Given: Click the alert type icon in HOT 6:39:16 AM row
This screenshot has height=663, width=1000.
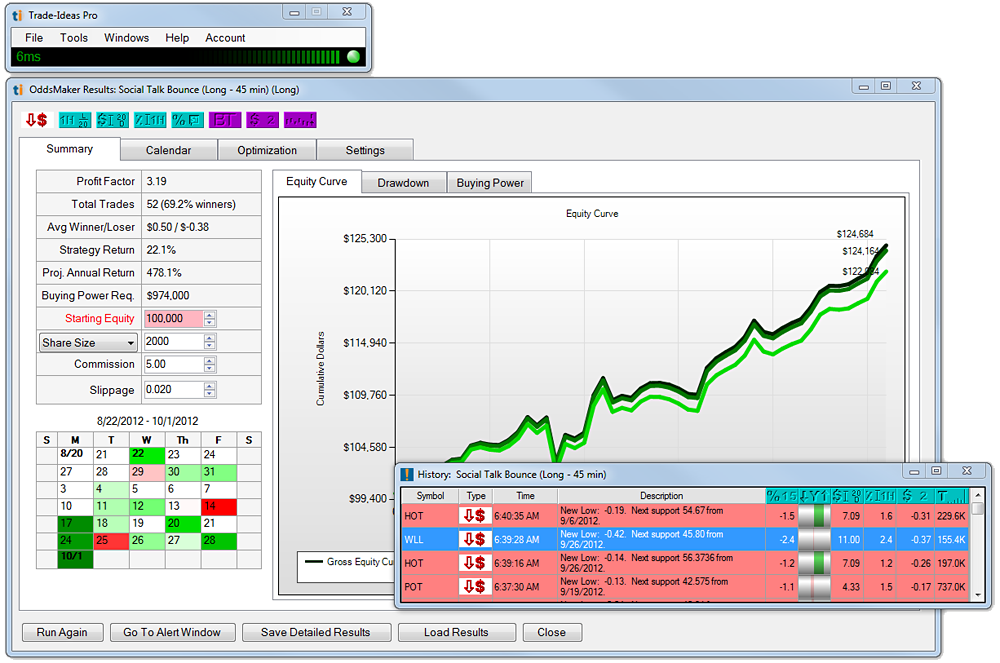Looking at the screenshot, I should coord(474,563).
